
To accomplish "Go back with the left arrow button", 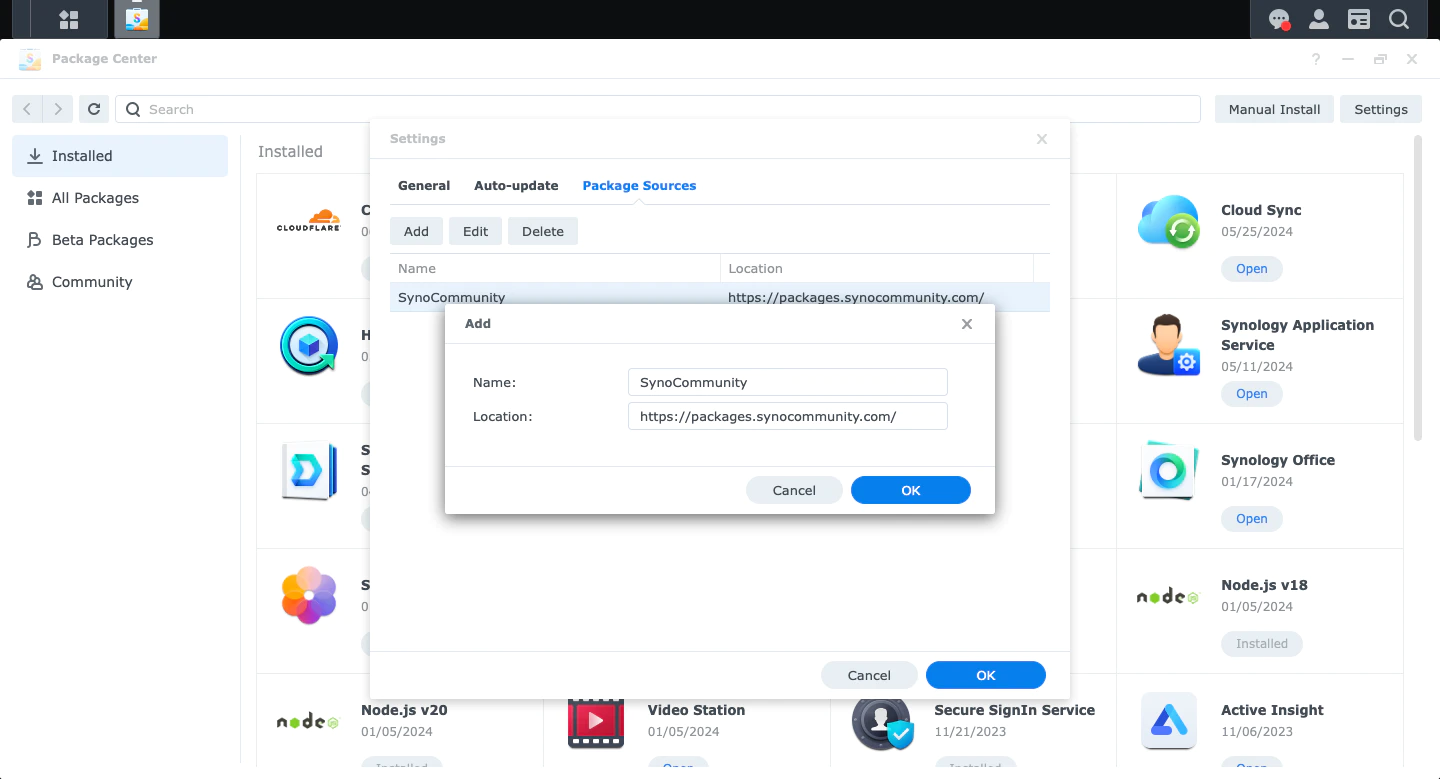I will [x=27, y=109].
